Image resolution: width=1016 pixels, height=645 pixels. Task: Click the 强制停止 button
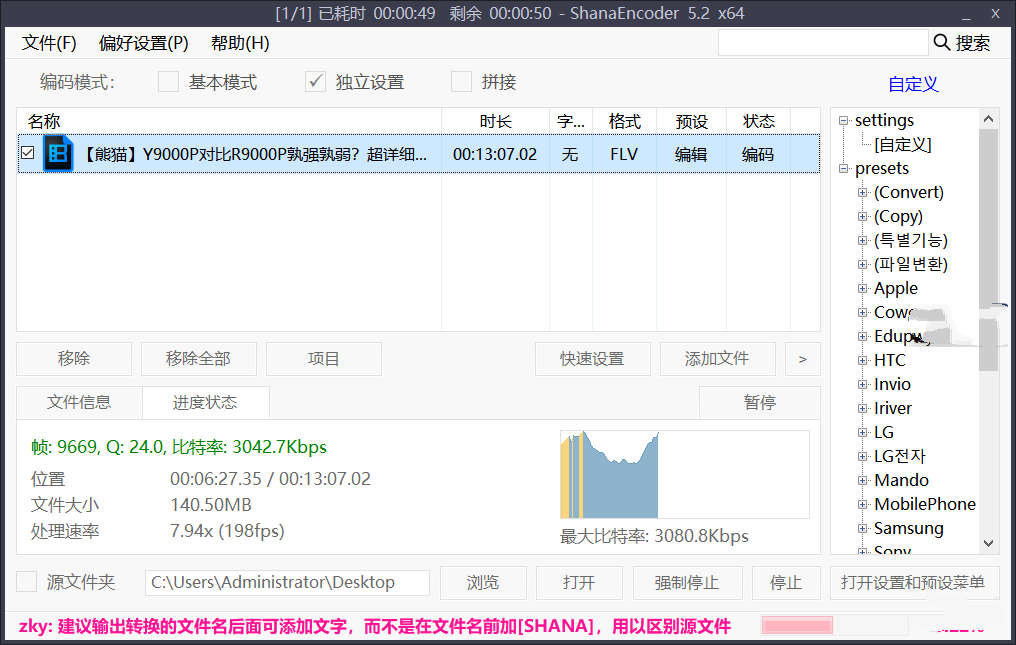coord(688,582)
